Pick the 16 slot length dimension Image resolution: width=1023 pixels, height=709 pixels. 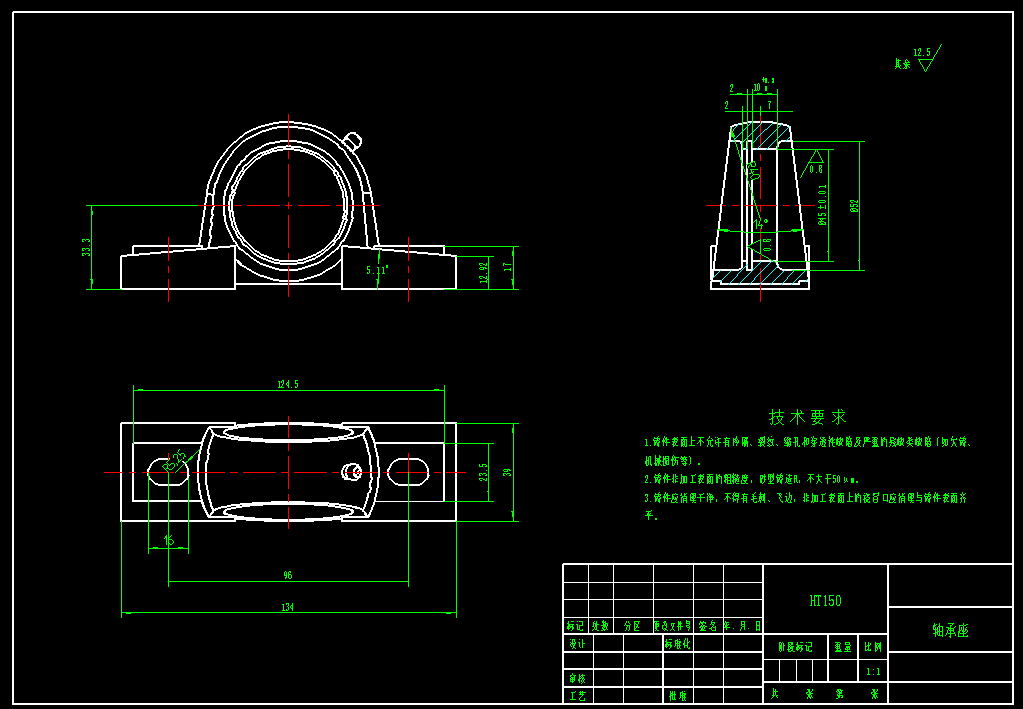169,540
